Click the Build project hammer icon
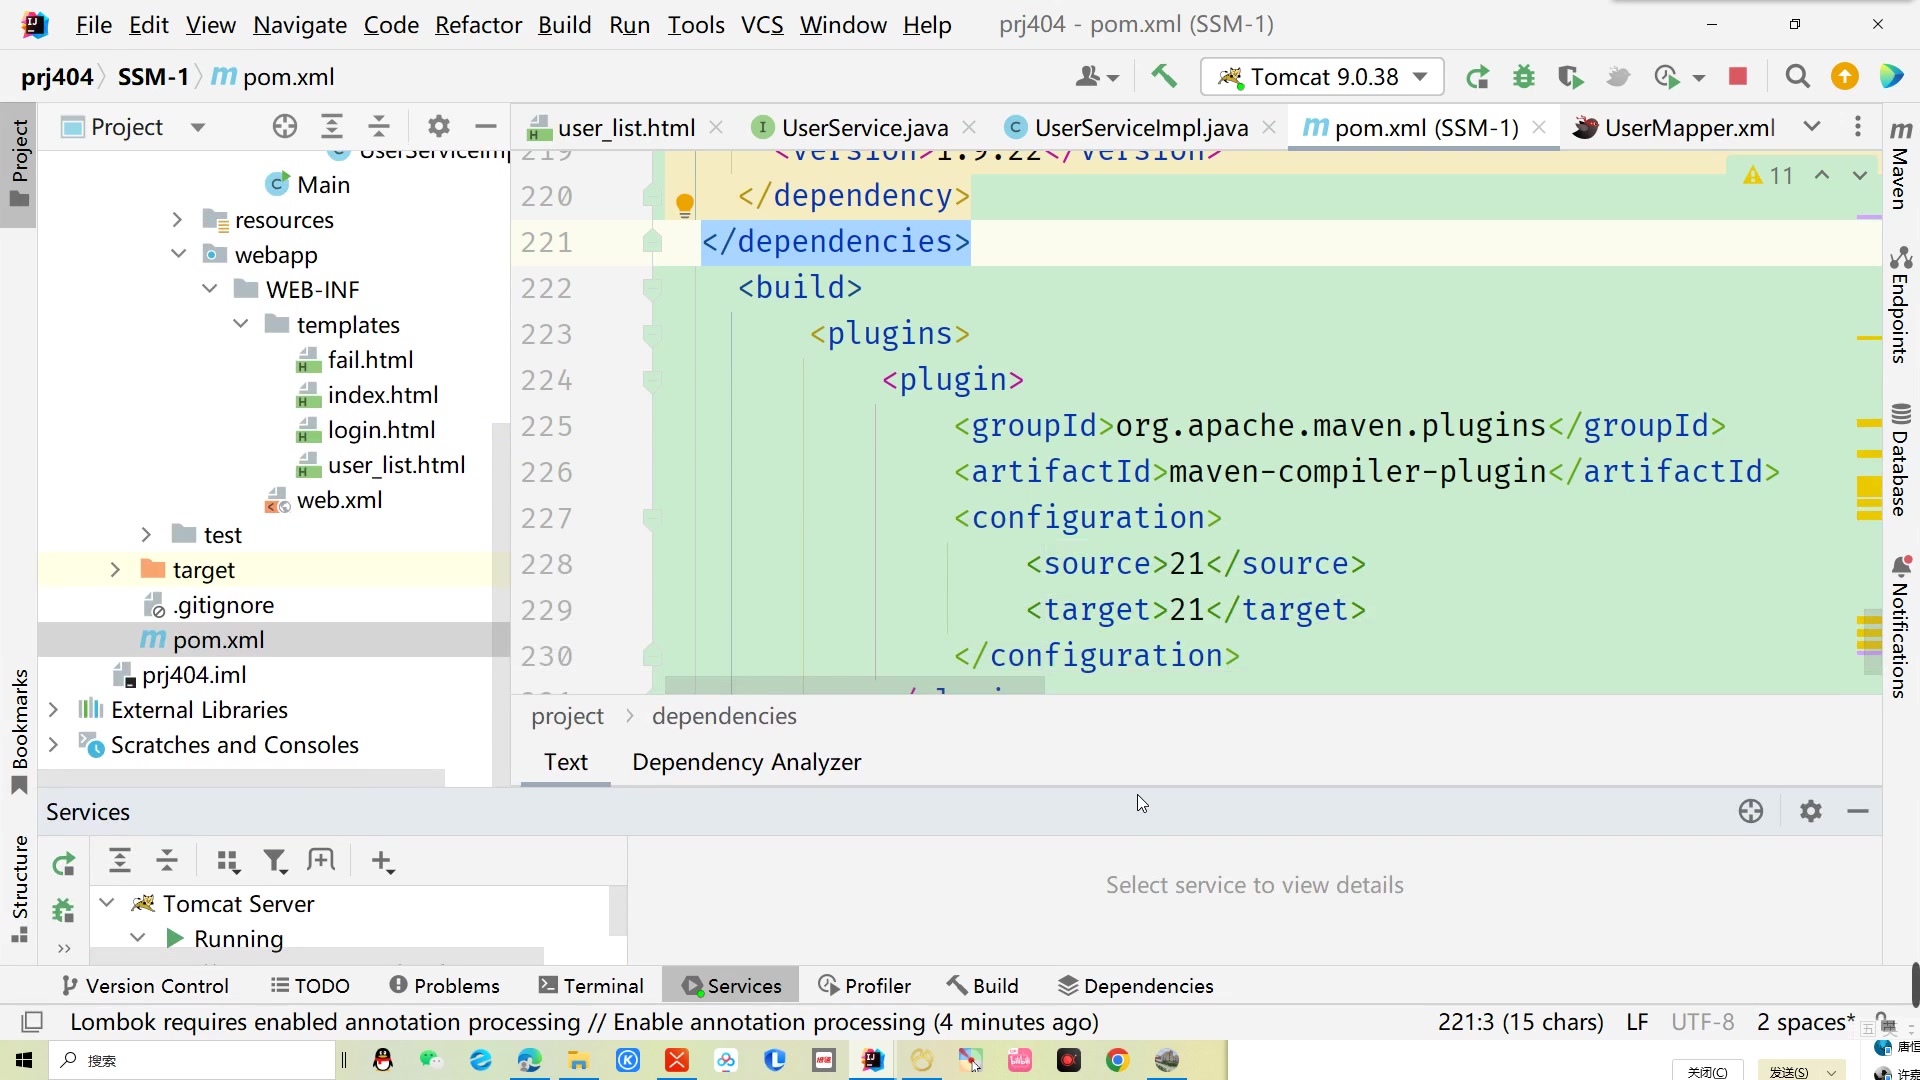Screen dimensions: 1920x1080 1164,76
